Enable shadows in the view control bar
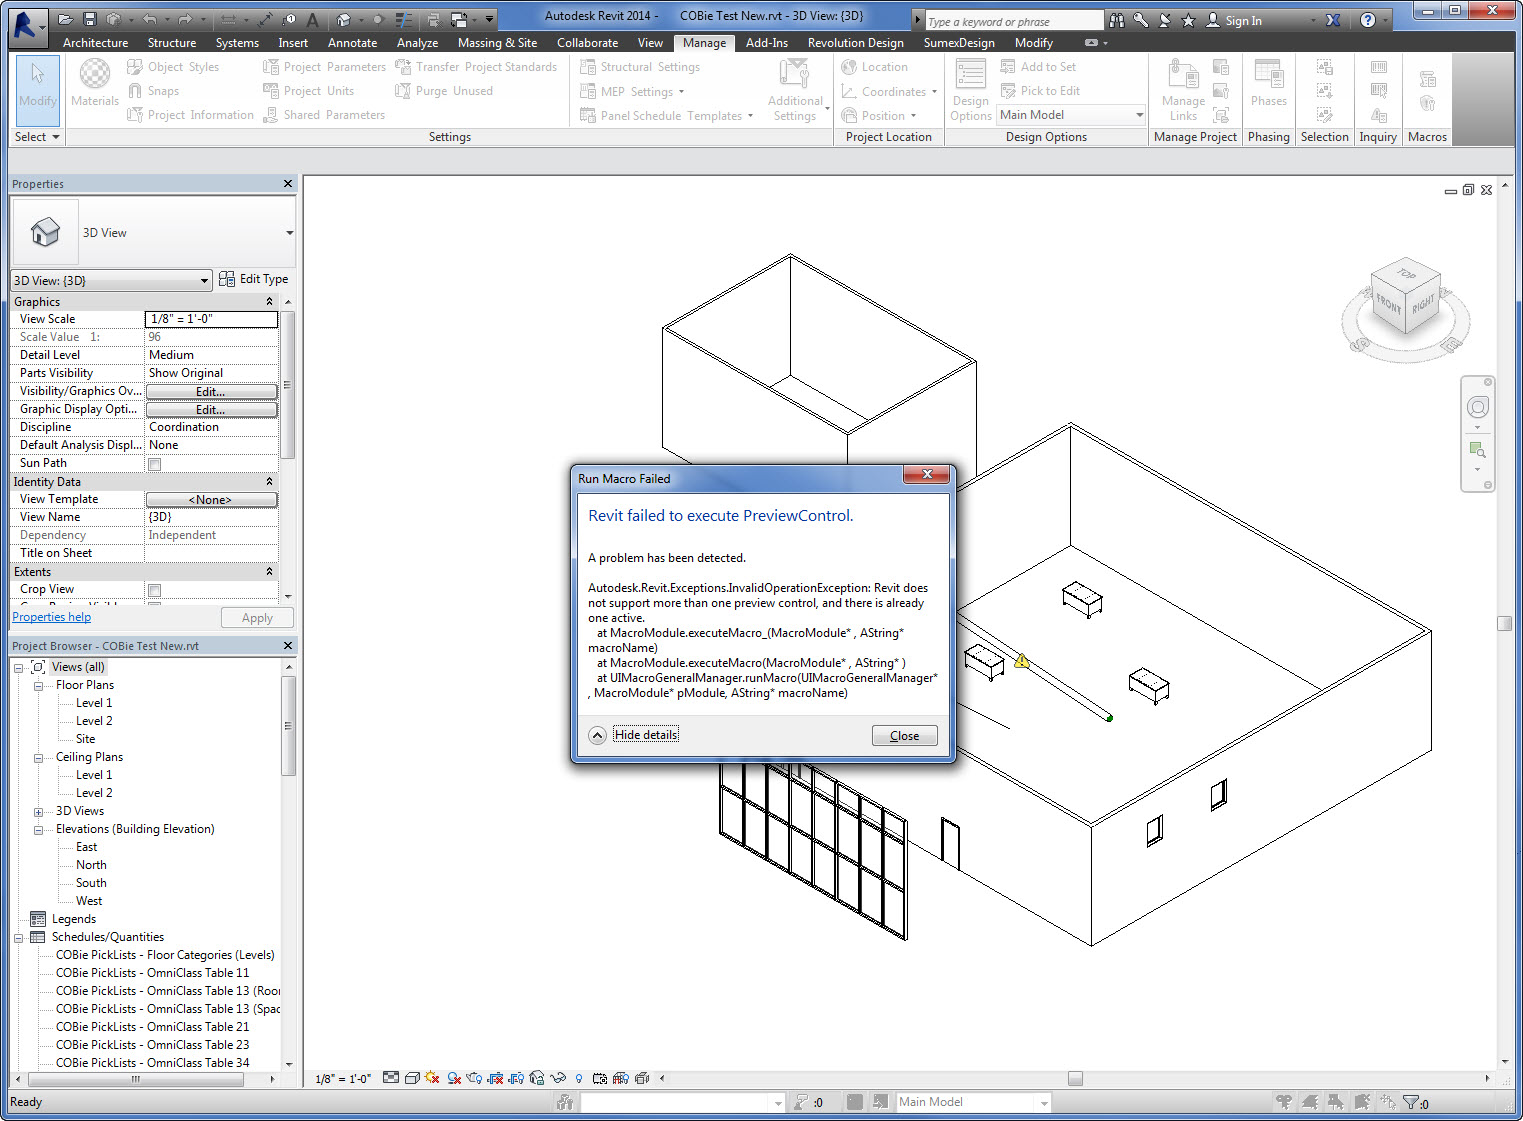This screenshot has height=1121, width=1523. 453,1078
